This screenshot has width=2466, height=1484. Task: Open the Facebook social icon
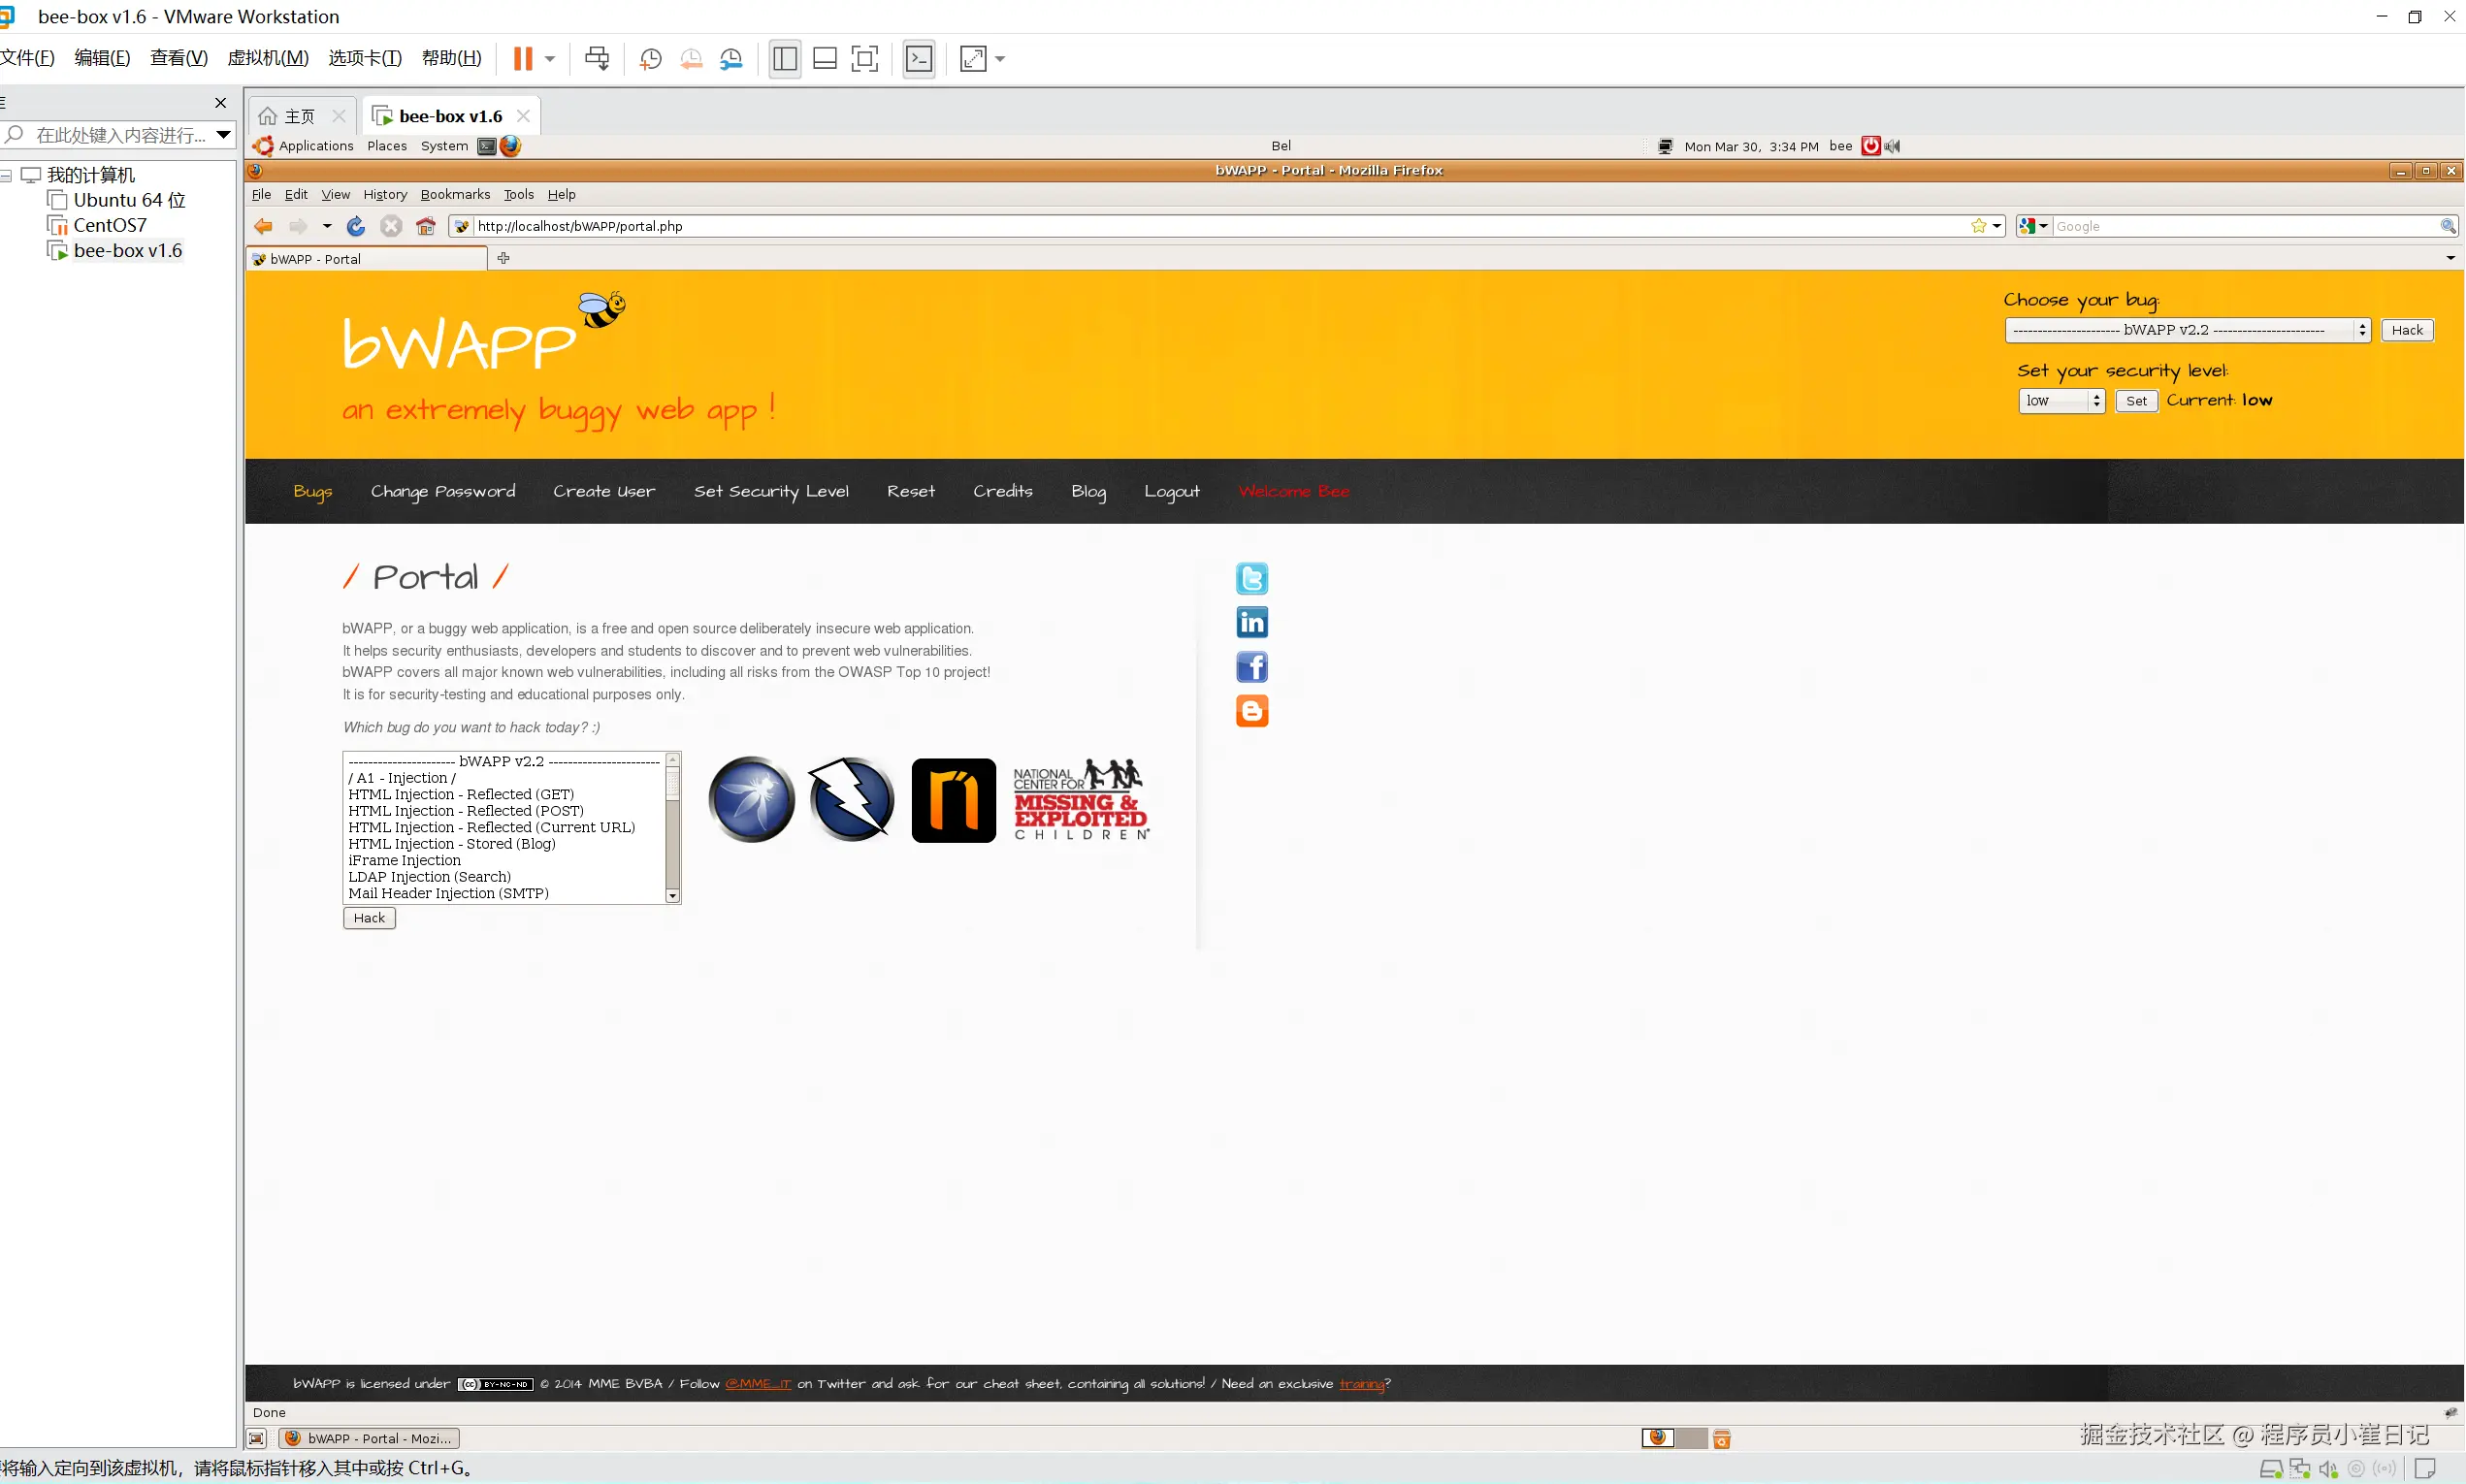(x=1251, y=666)
